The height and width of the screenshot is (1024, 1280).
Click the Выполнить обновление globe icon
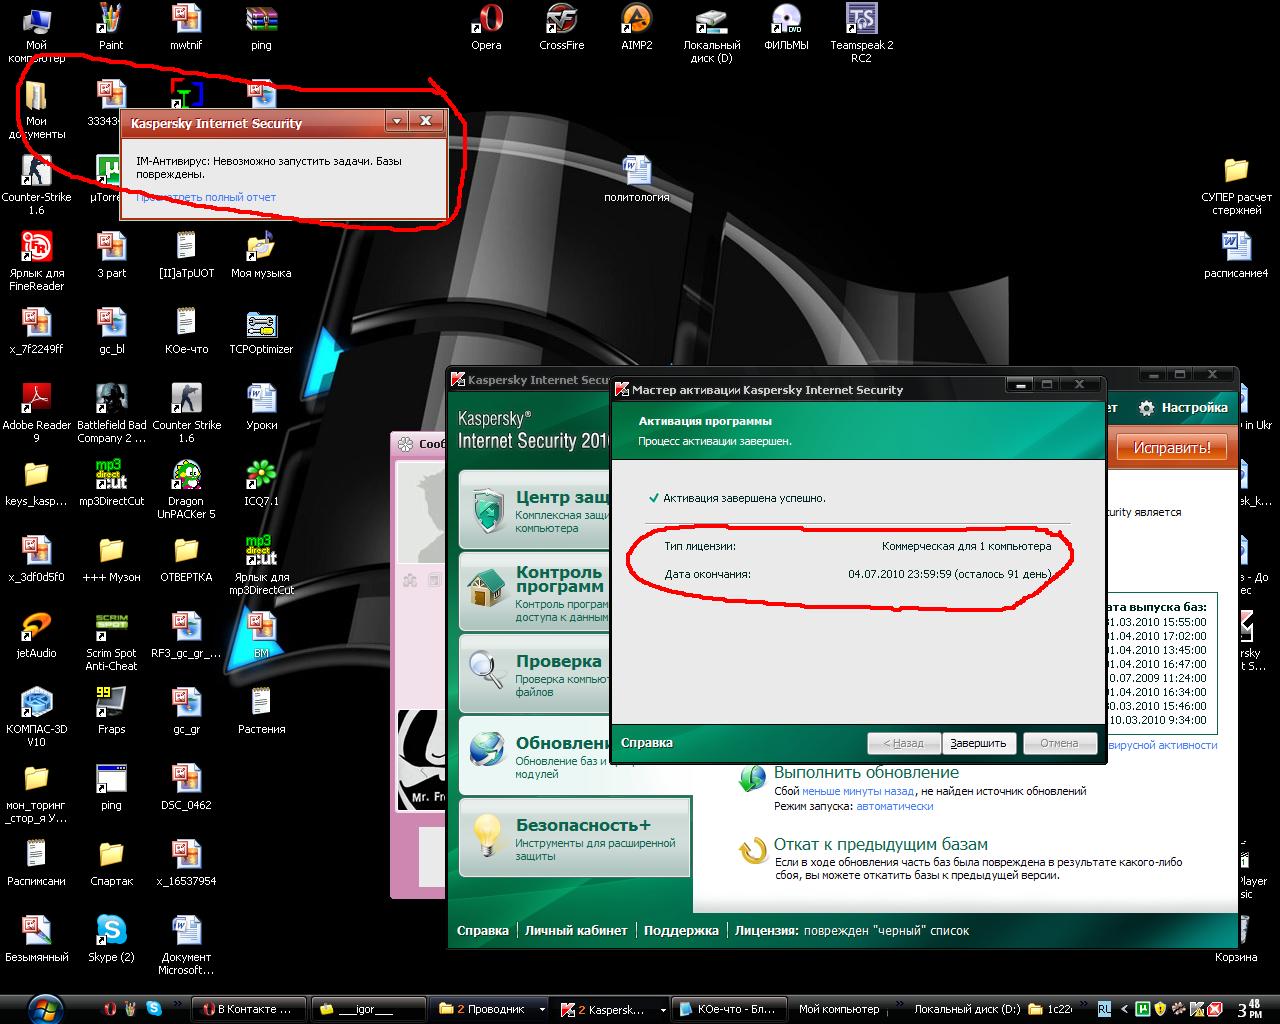pos(752,780)
